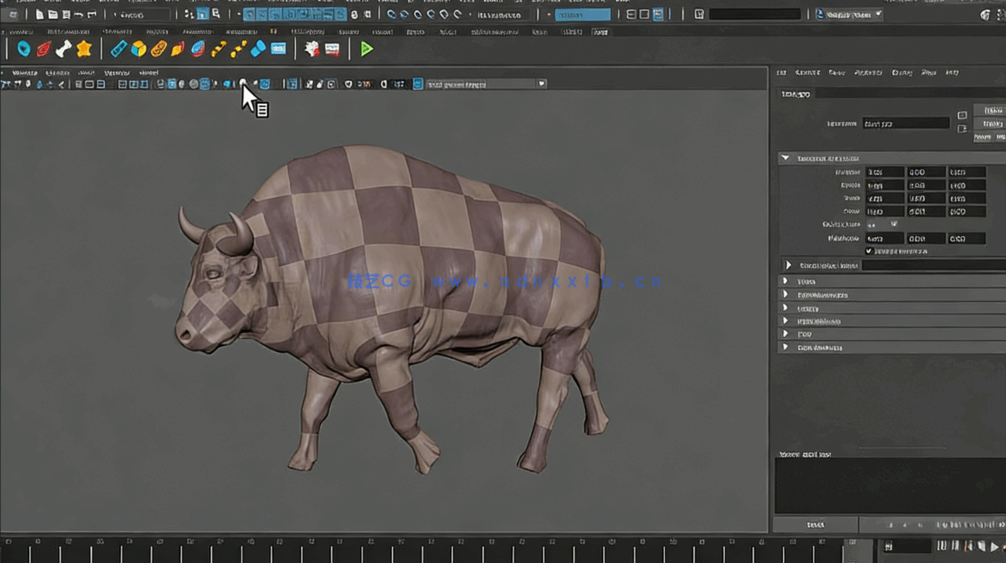Click the Select button at Attribute Editor bottom

point(815,525)
